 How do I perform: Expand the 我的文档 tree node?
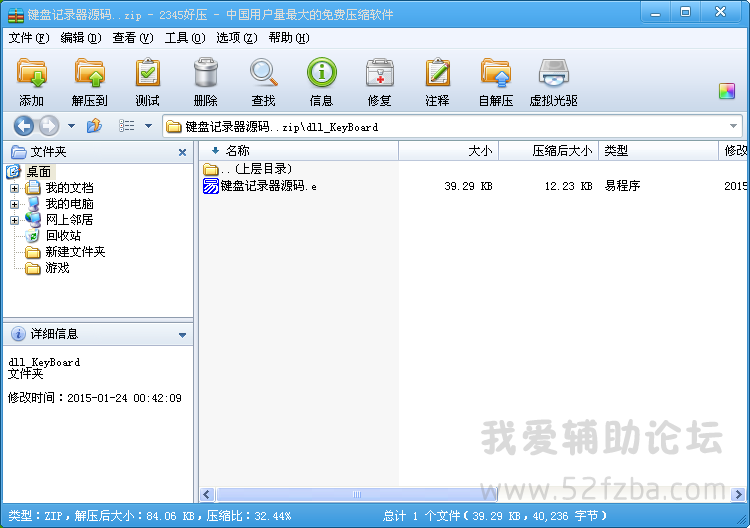[14, 188]
